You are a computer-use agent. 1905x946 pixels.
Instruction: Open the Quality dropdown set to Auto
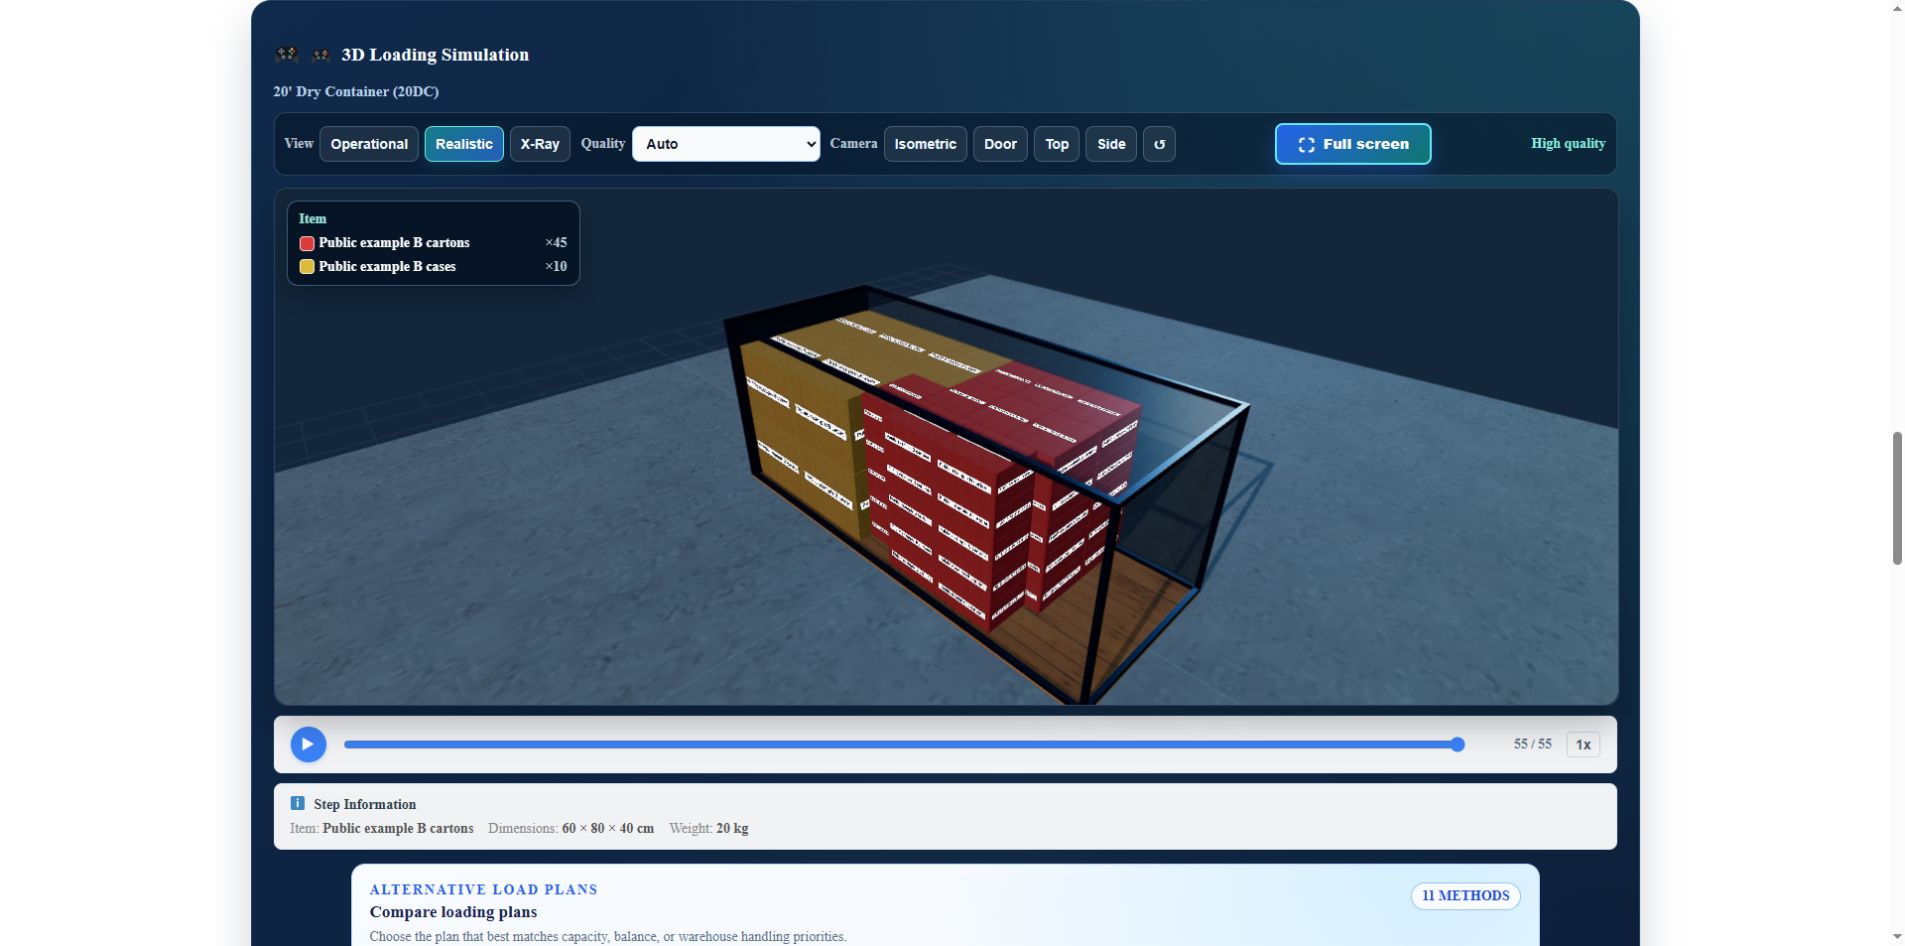click(x=726, y=144)
